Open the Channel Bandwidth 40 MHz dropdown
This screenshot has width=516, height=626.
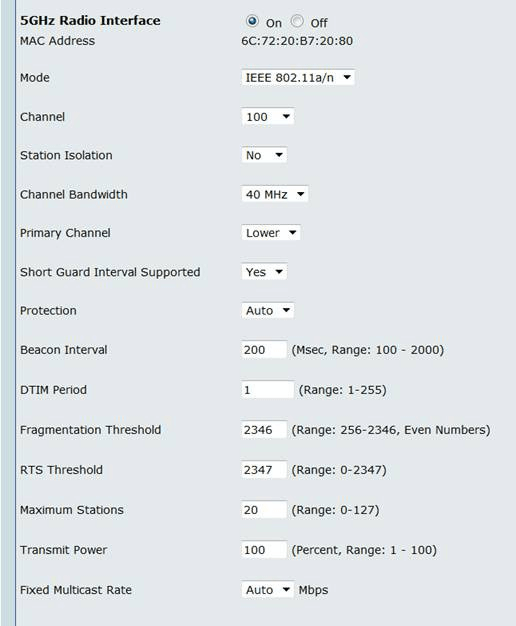[275, 194]
